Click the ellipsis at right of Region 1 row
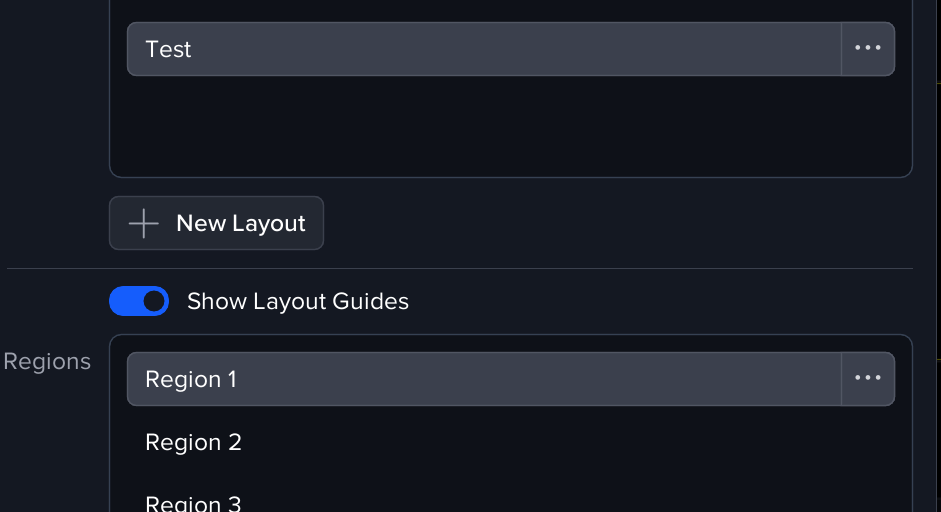Image resolution: width=941 pixels, height=512 pixels. click(x=867, y=379)
